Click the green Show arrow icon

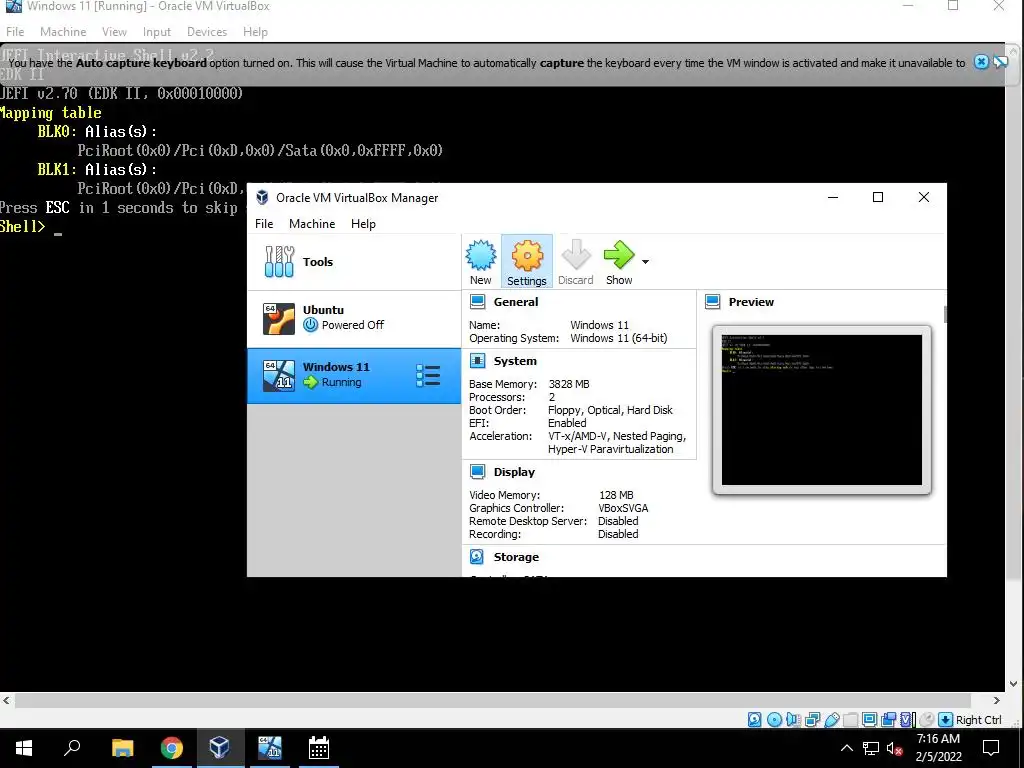click(x=618, y=255)
